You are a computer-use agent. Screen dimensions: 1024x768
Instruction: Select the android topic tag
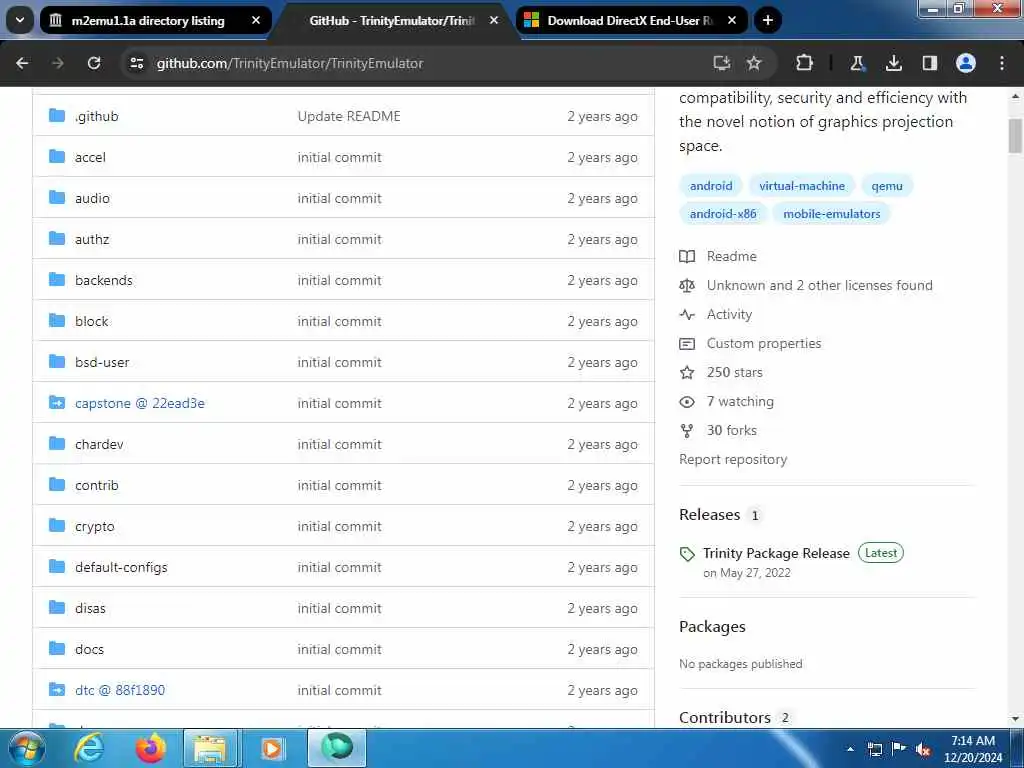[x=711, y=186]
